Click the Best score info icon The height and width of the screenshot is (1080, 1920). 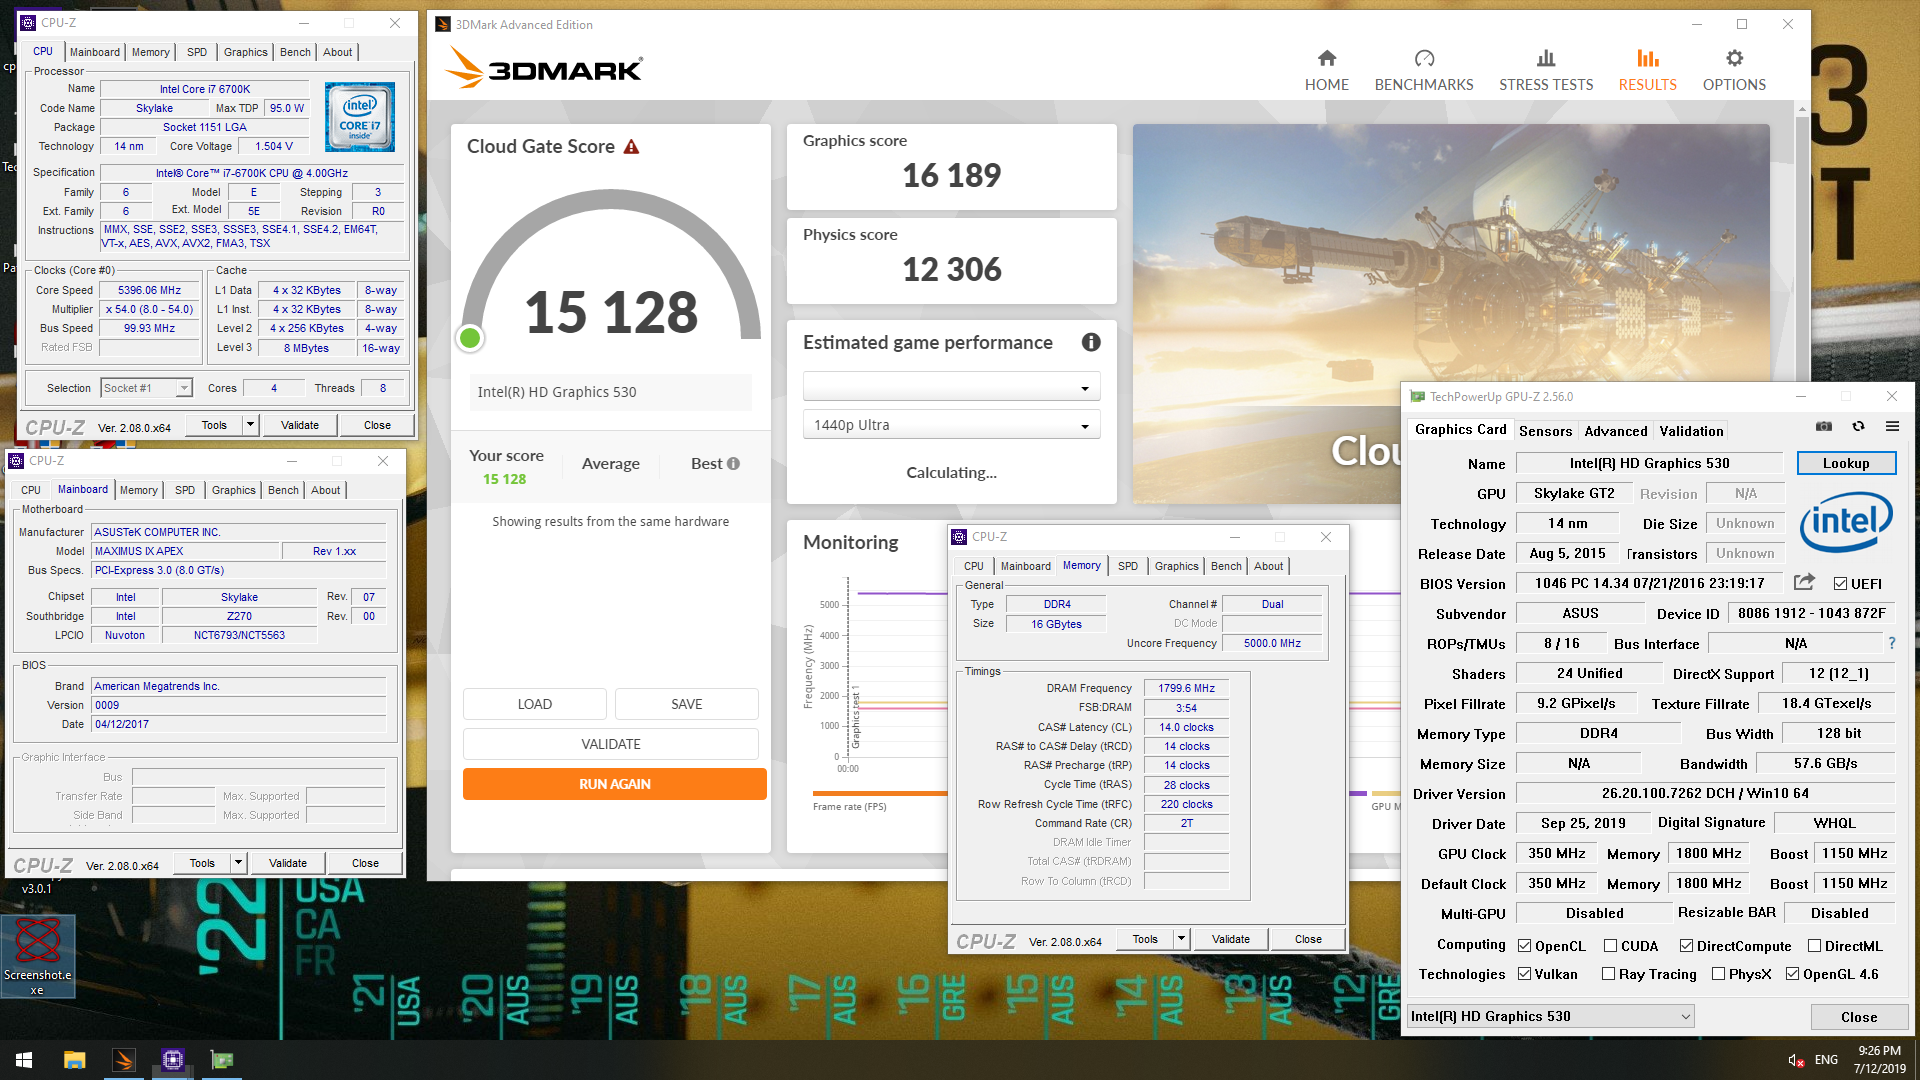pyautogui.click(x=733, y=463)
